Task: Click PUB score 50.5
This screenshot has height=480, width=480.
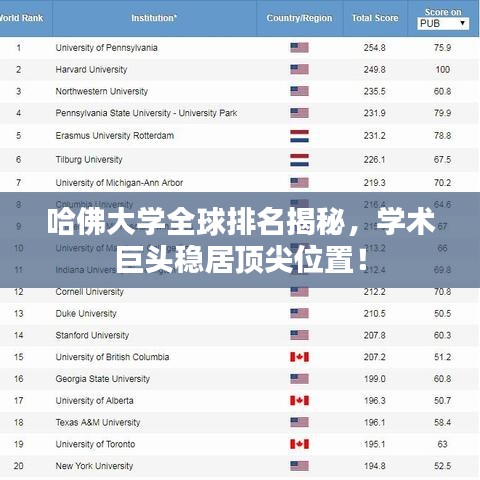Action: tap(443, 313)
